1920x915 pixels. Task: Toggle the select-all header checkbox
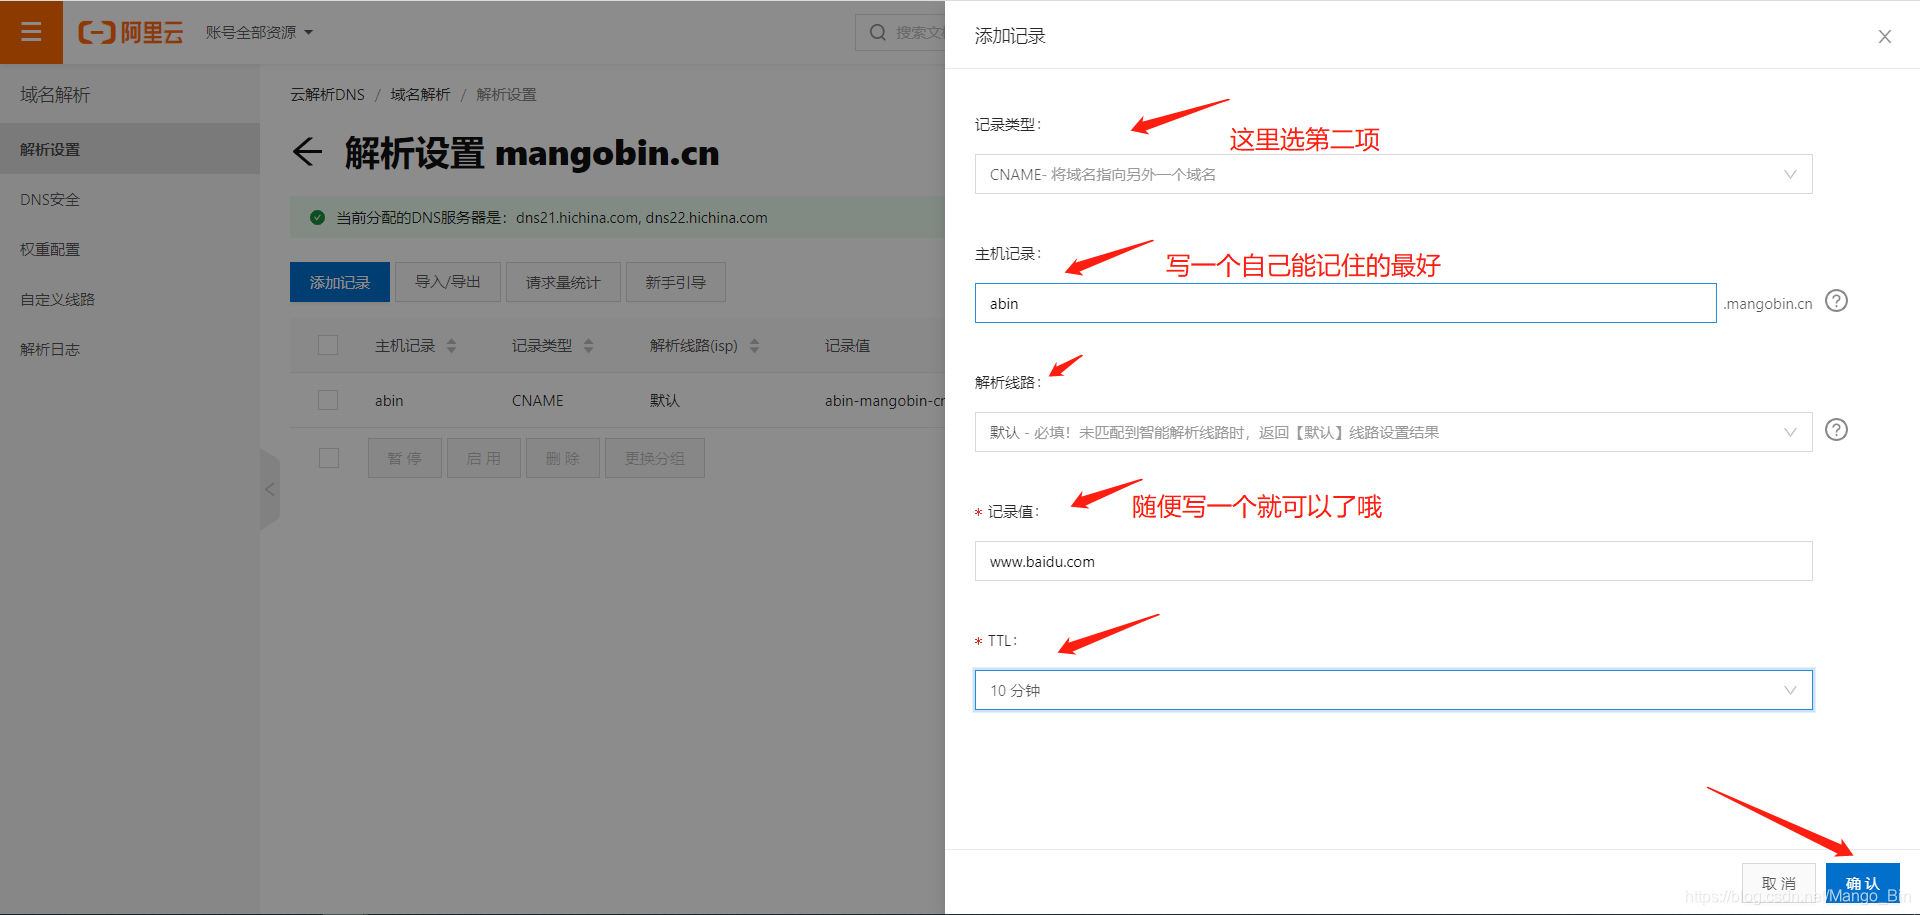point(328,345)
